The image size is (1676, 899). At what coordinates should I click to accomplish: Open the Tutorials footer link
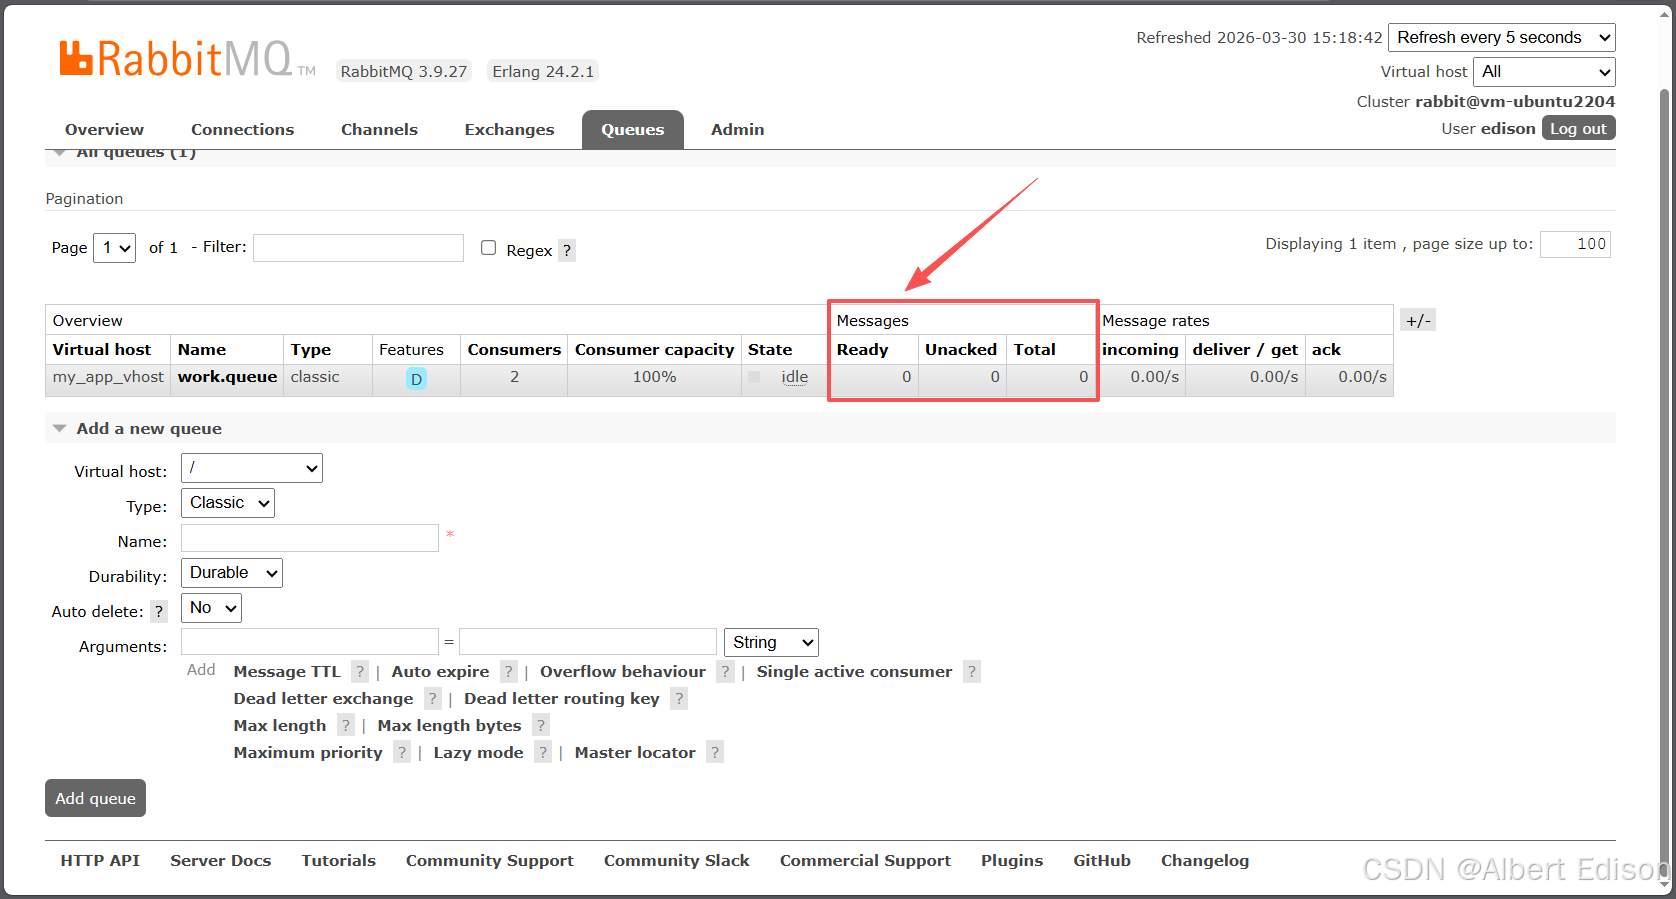click(x=339, y=861)
